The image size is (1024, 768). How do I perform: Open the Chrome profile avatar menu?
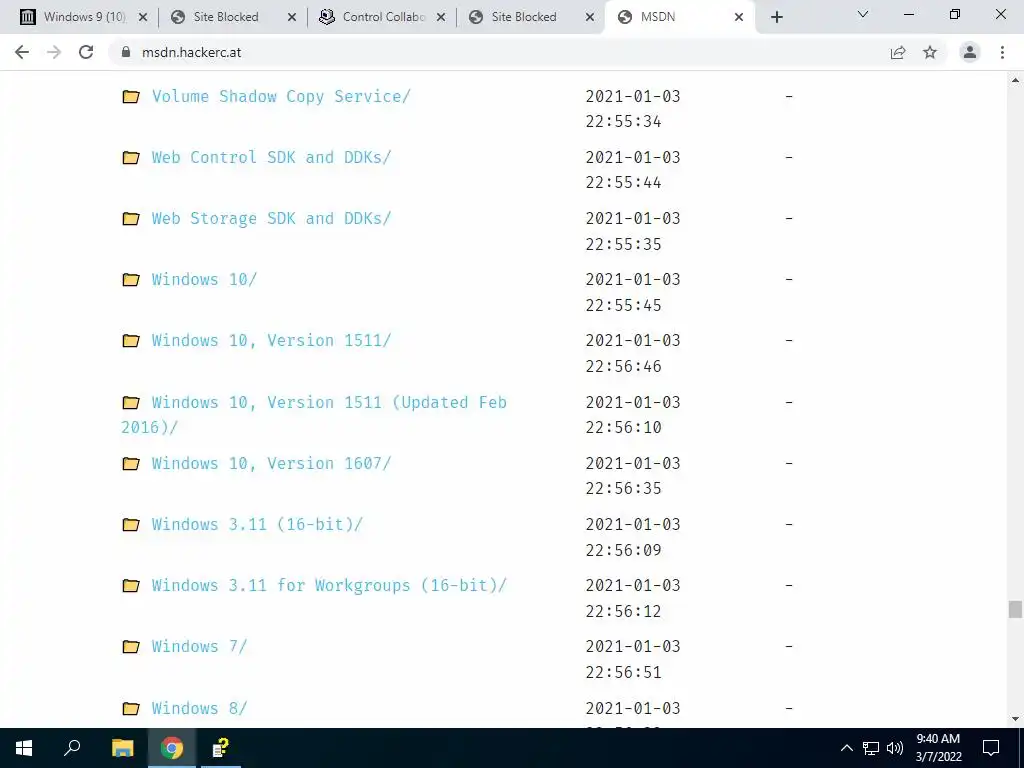click(x=970, y=52)
